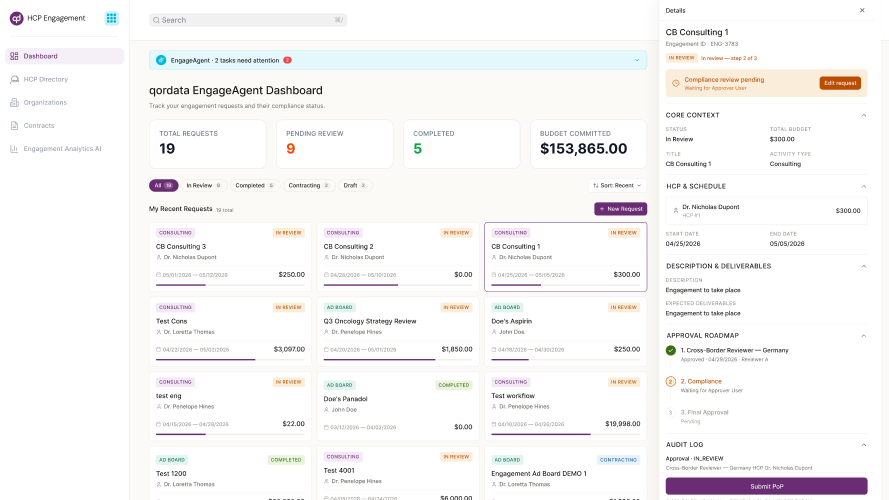Click the calendar icon on Test workflow card
Screen dimensions: 889x500
click(494, 424)
